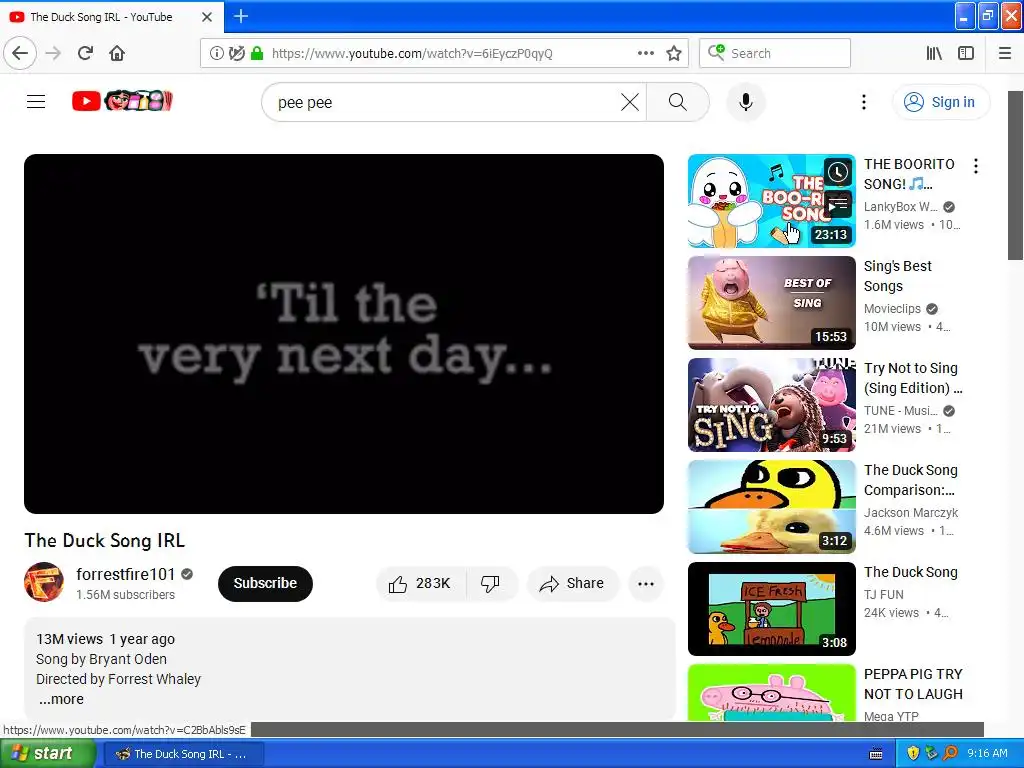Image resolution: width=1024 pixels, height=768 pixels.
Task: Click the video player showing 'Til the very next day
Action: coord(344,334)
